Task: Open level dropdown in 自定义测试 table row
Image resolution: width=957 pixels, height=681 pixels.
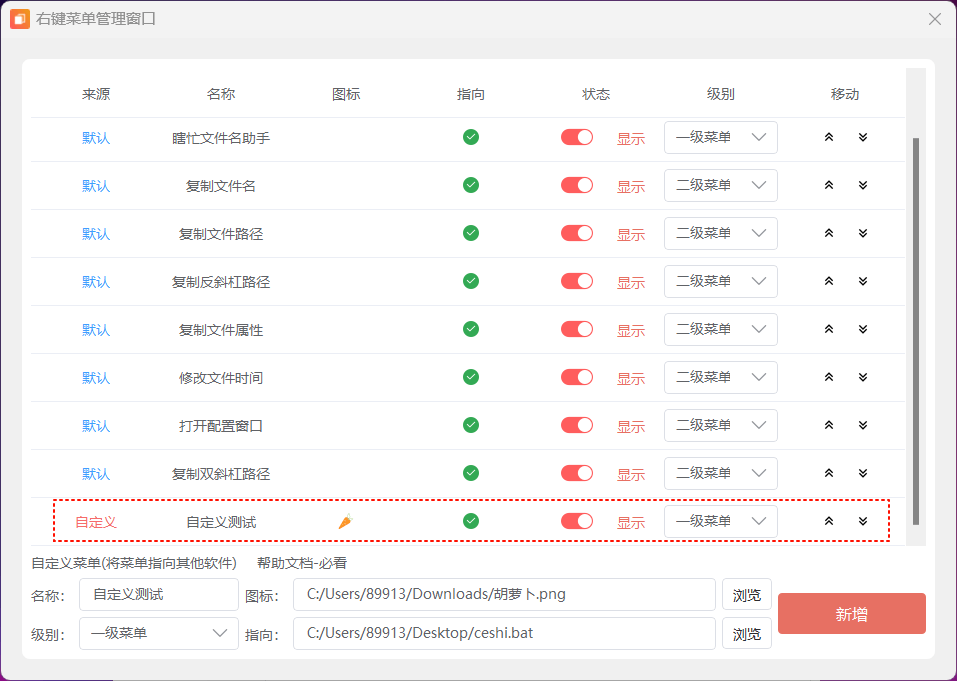Action: point(721,521)
